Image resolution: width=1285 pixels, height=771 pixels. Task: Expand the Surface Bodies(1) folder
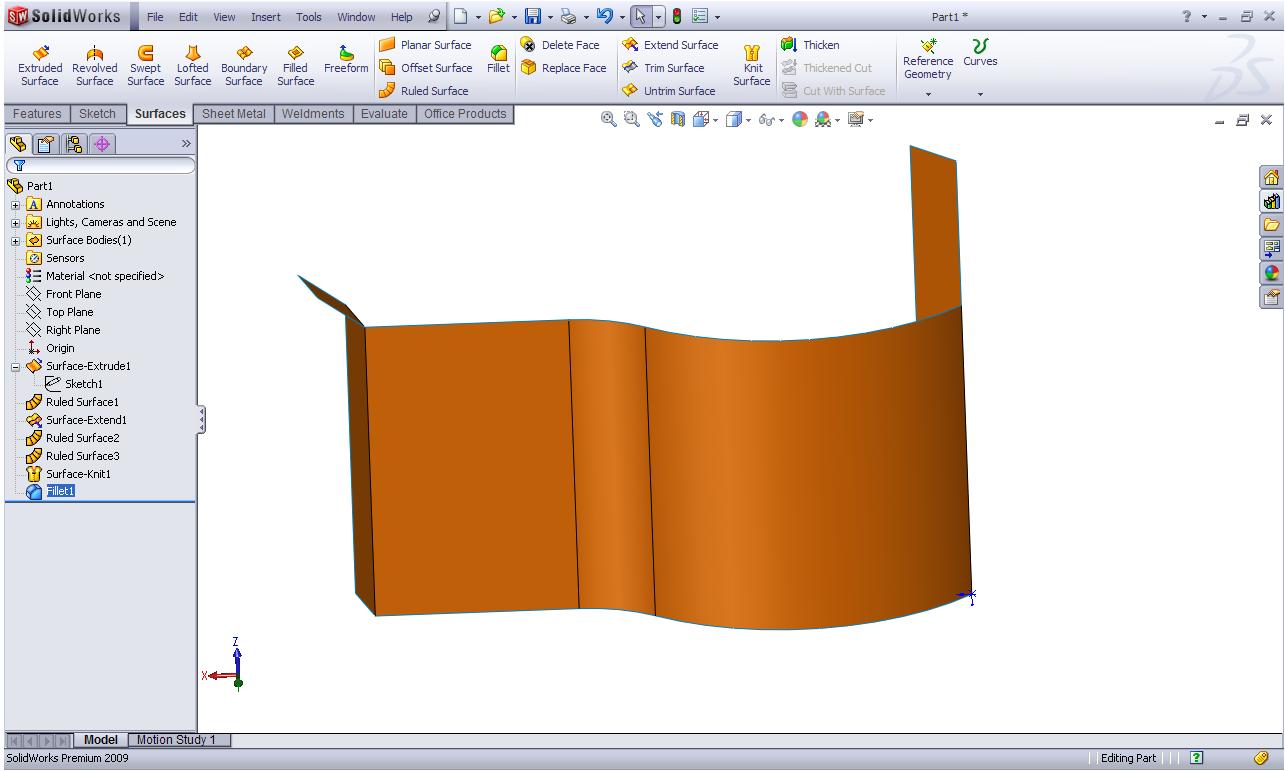pyautogui.click(x=16, y=241)
